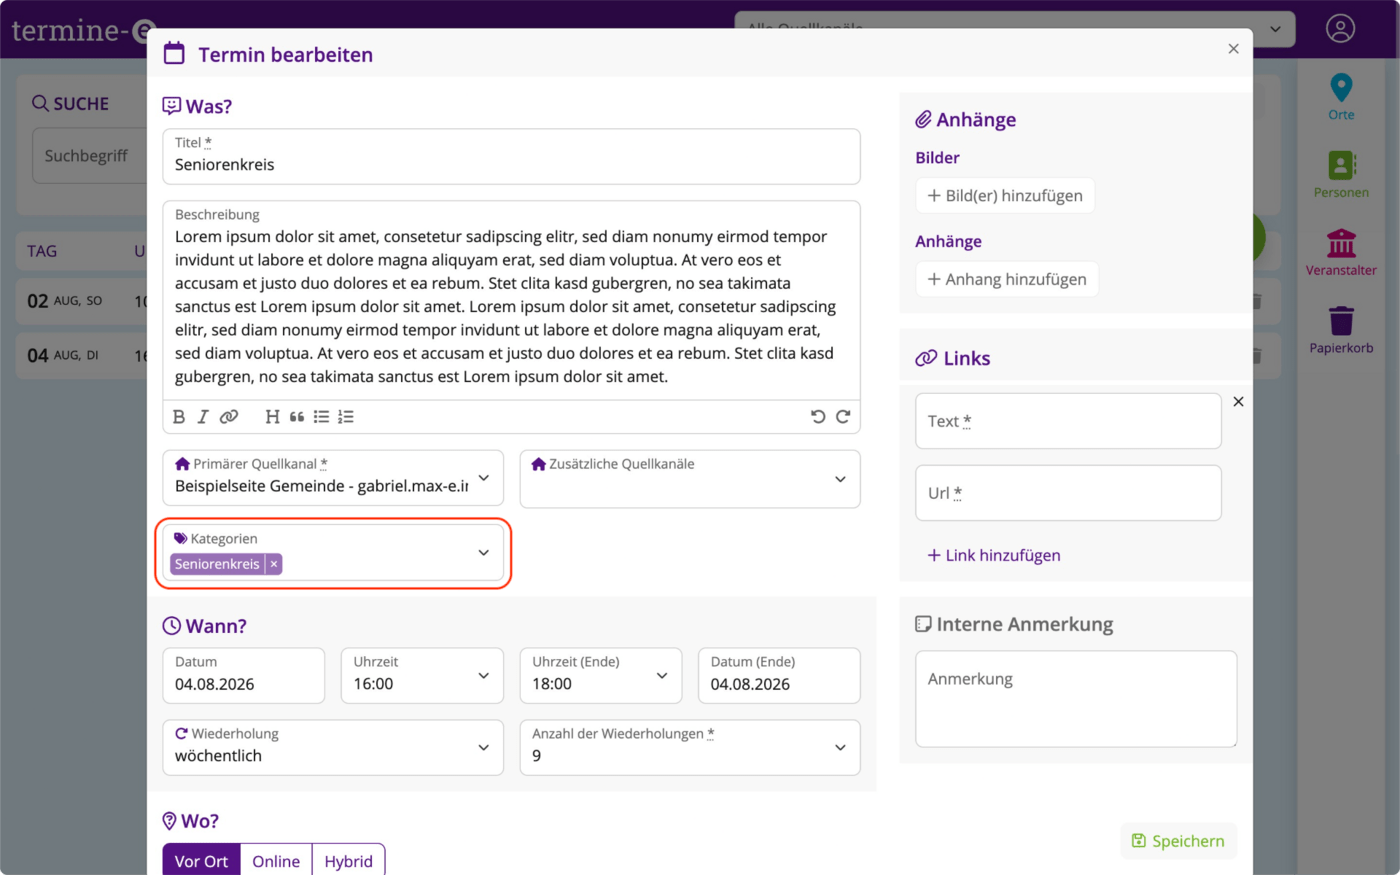Screen dimensions: 1400x875
Task: Open the Veranstalter section in the sidebar
Action: (x=1341, y=253)
